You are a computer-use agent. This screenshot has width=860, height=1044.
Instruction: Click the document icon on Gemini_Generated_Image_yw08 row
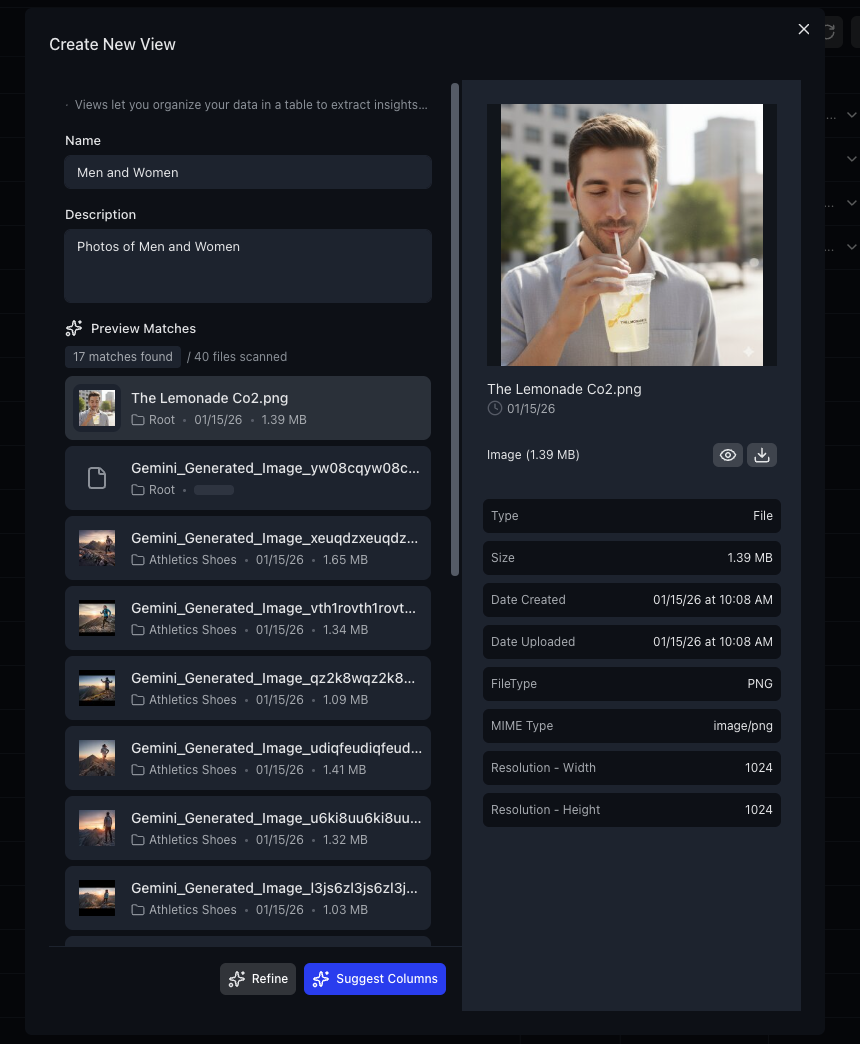pos(96,477)
